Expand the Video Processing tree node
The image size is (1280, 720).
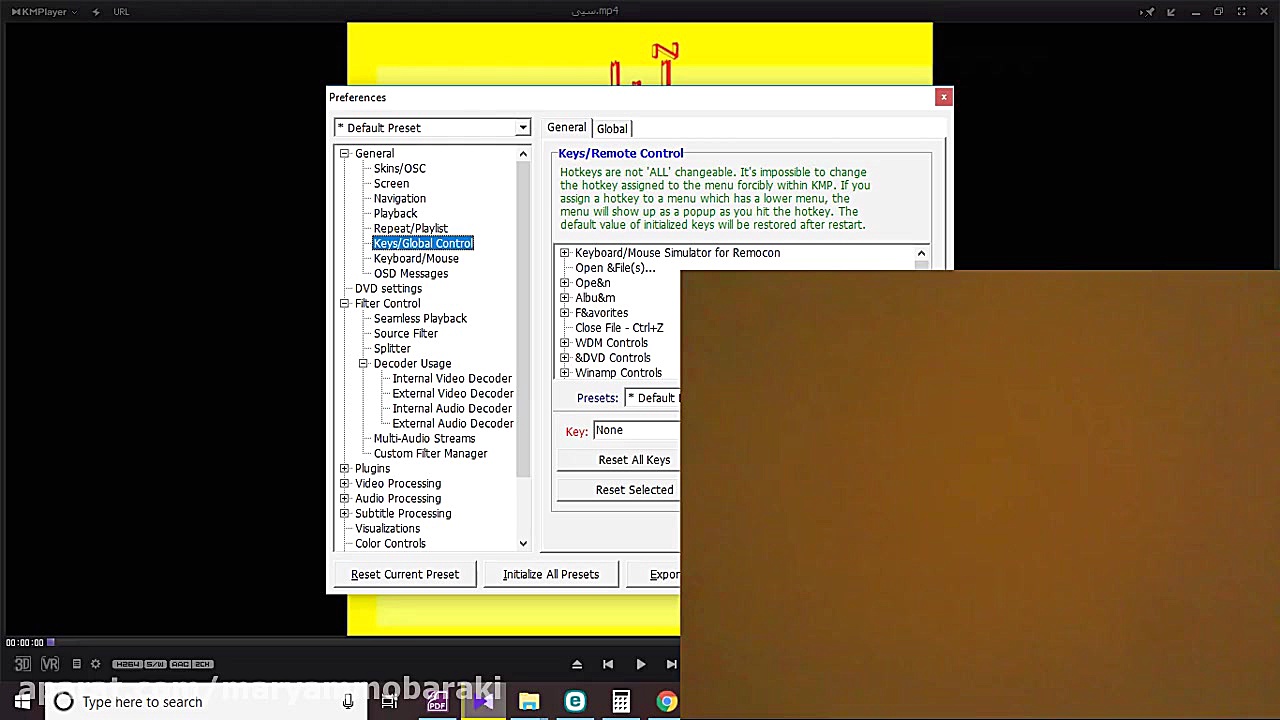click(344, 483)
